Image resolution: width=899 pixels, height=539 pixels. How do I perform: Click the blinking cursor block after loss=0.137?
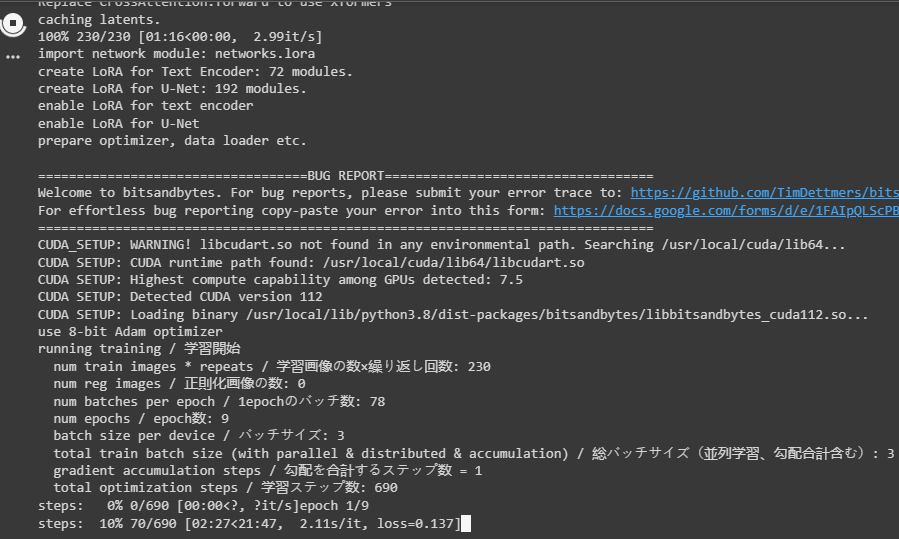(466, 524)
